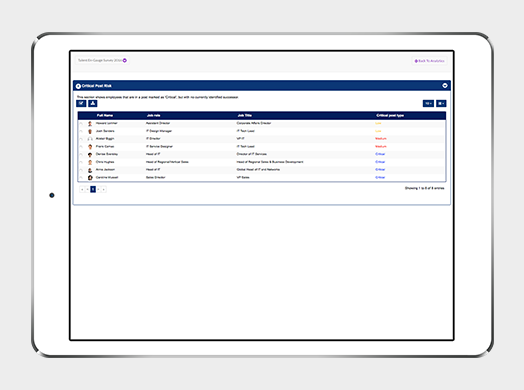Click avatar in the IT Service Designer row

point(90,147)
